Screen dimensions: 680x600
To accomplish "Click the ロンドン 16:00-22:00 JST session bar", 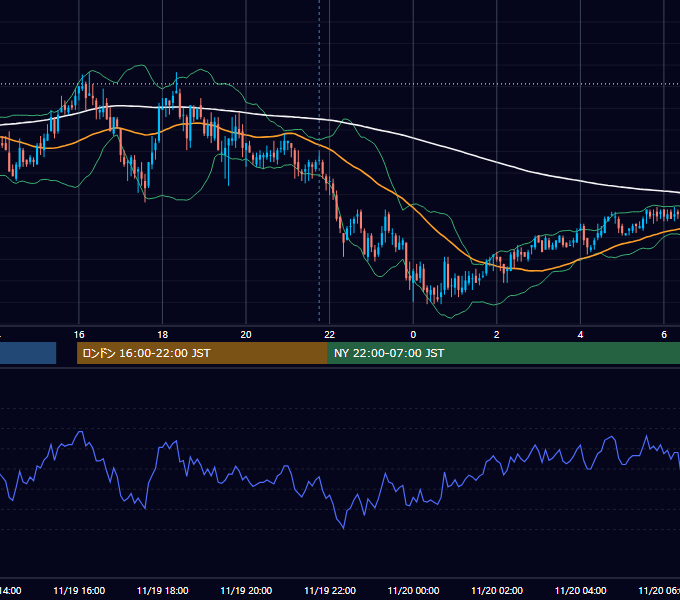I will coord(202,353).
